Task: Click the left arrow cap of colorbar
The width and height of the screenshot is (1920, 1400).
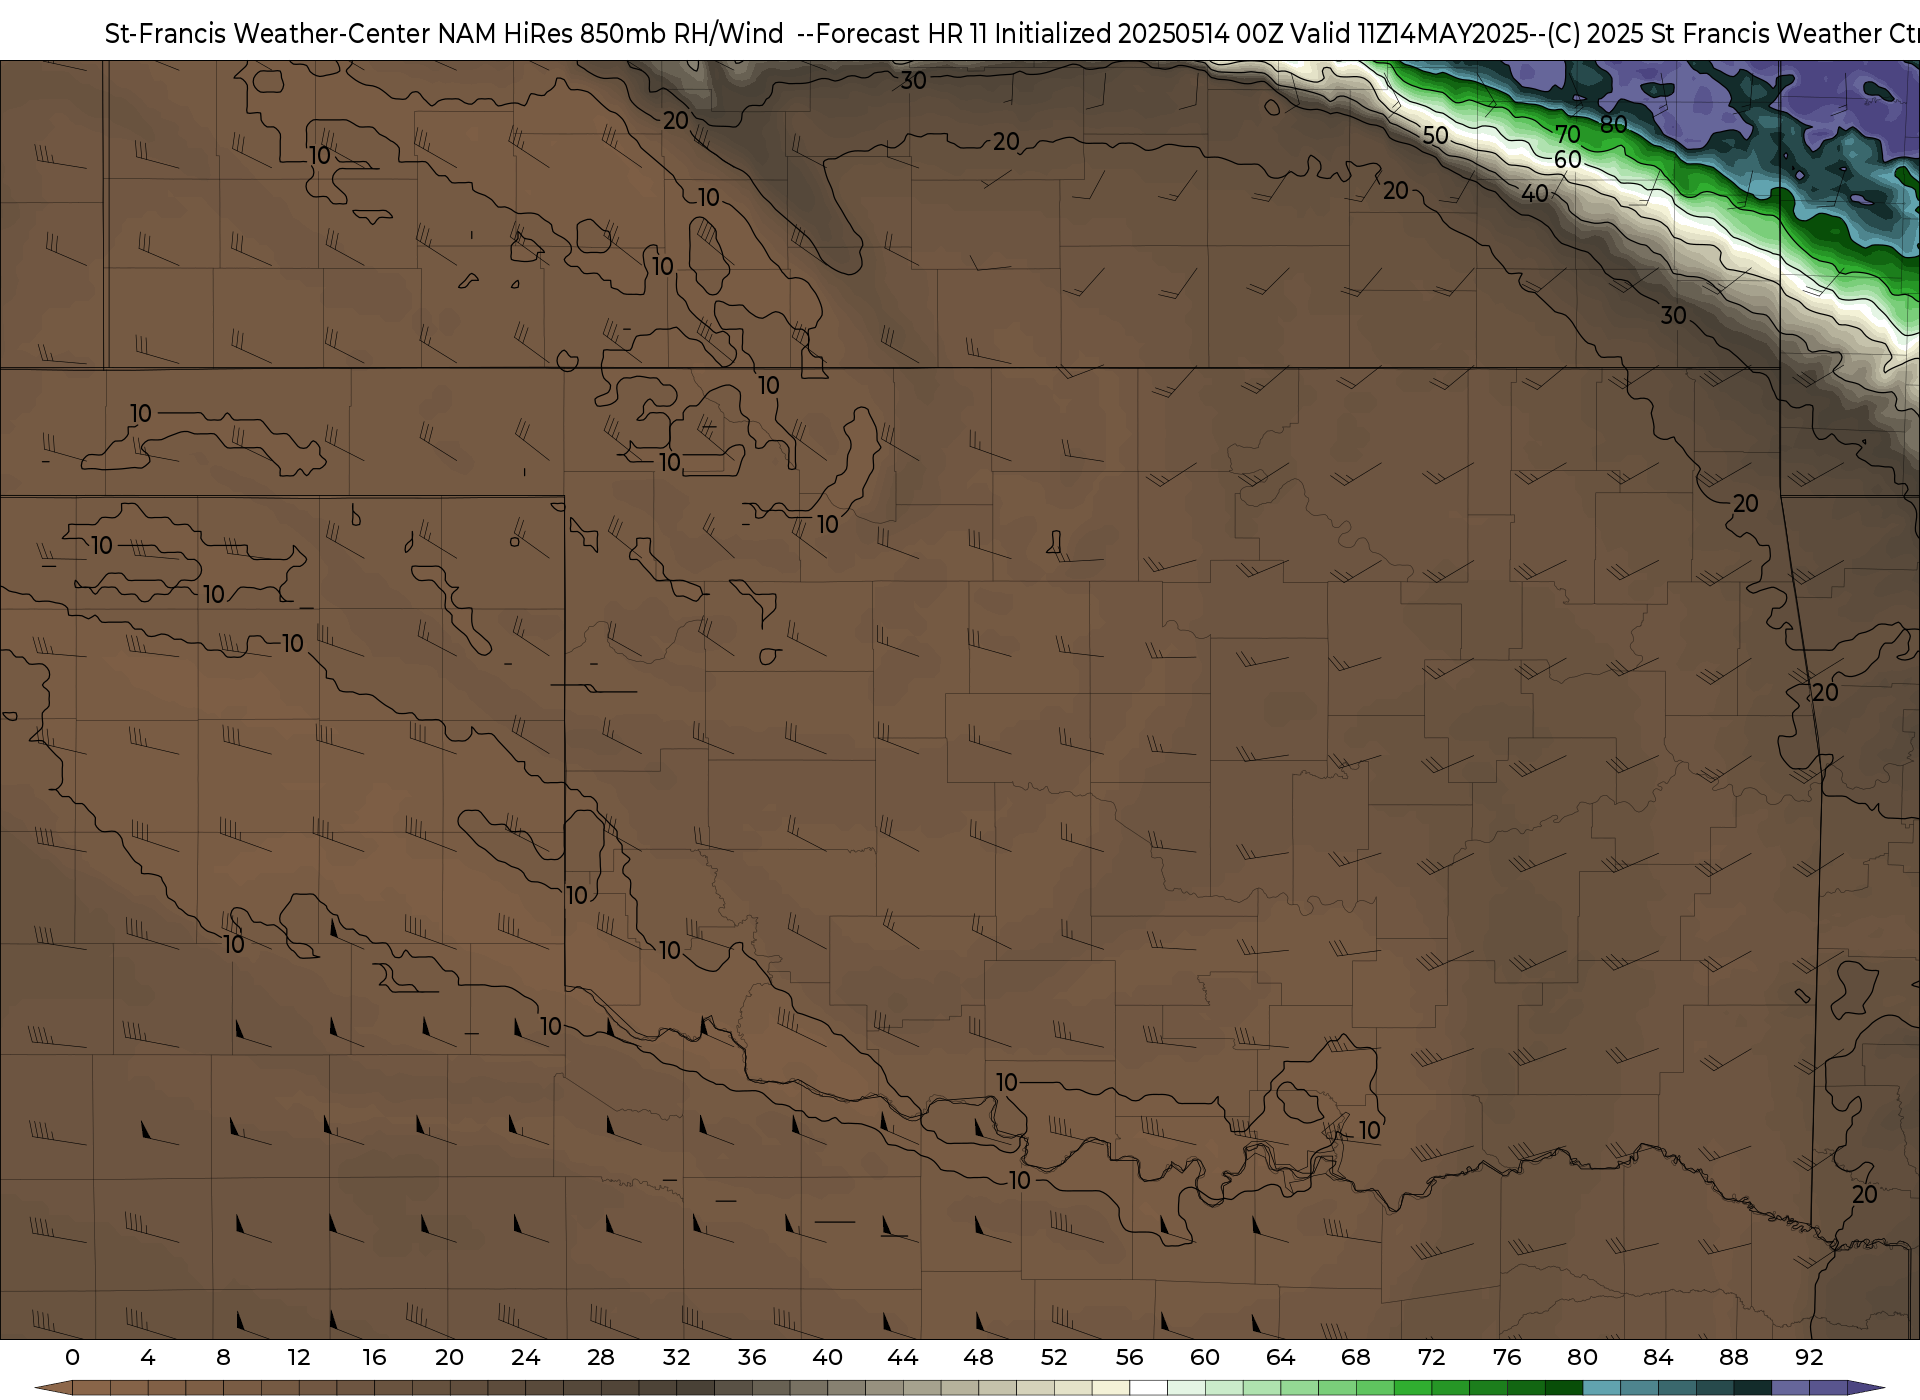Action: tap(53, 1388)
